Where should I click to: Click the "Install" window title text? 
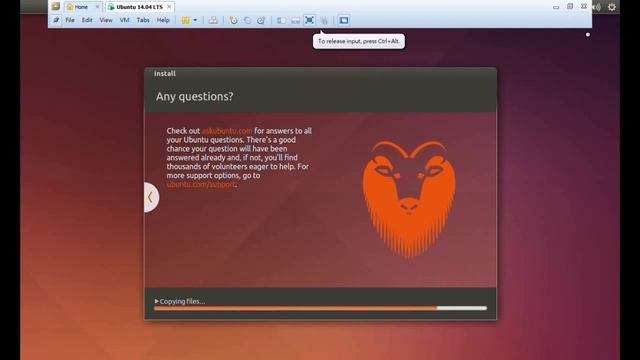pos(165,73)
